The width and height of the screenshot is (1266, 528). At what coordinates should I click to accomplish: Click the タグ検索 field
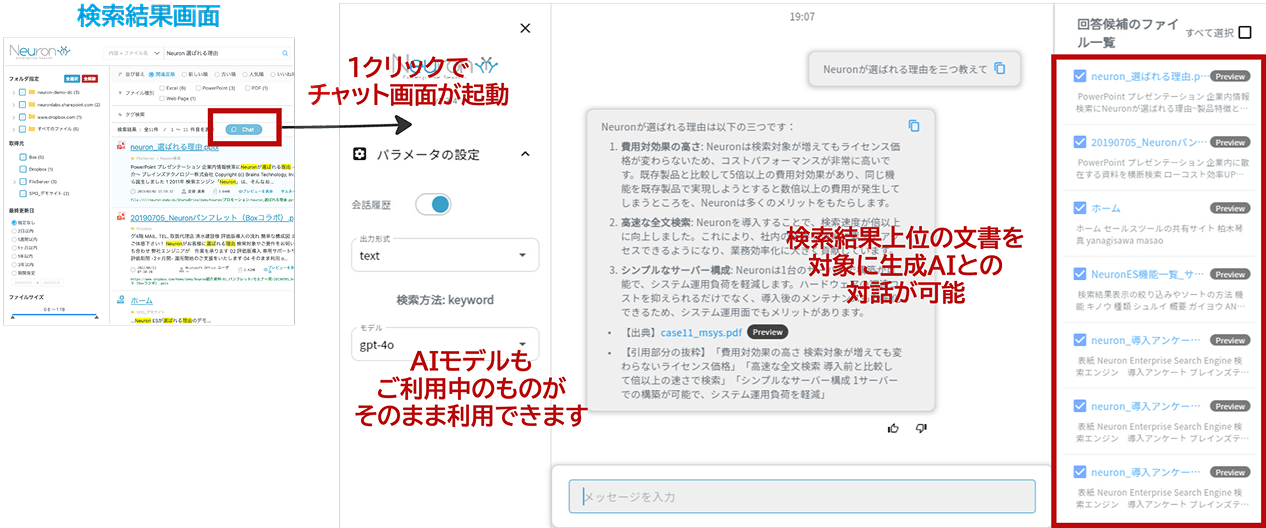[x=137, y=114]
